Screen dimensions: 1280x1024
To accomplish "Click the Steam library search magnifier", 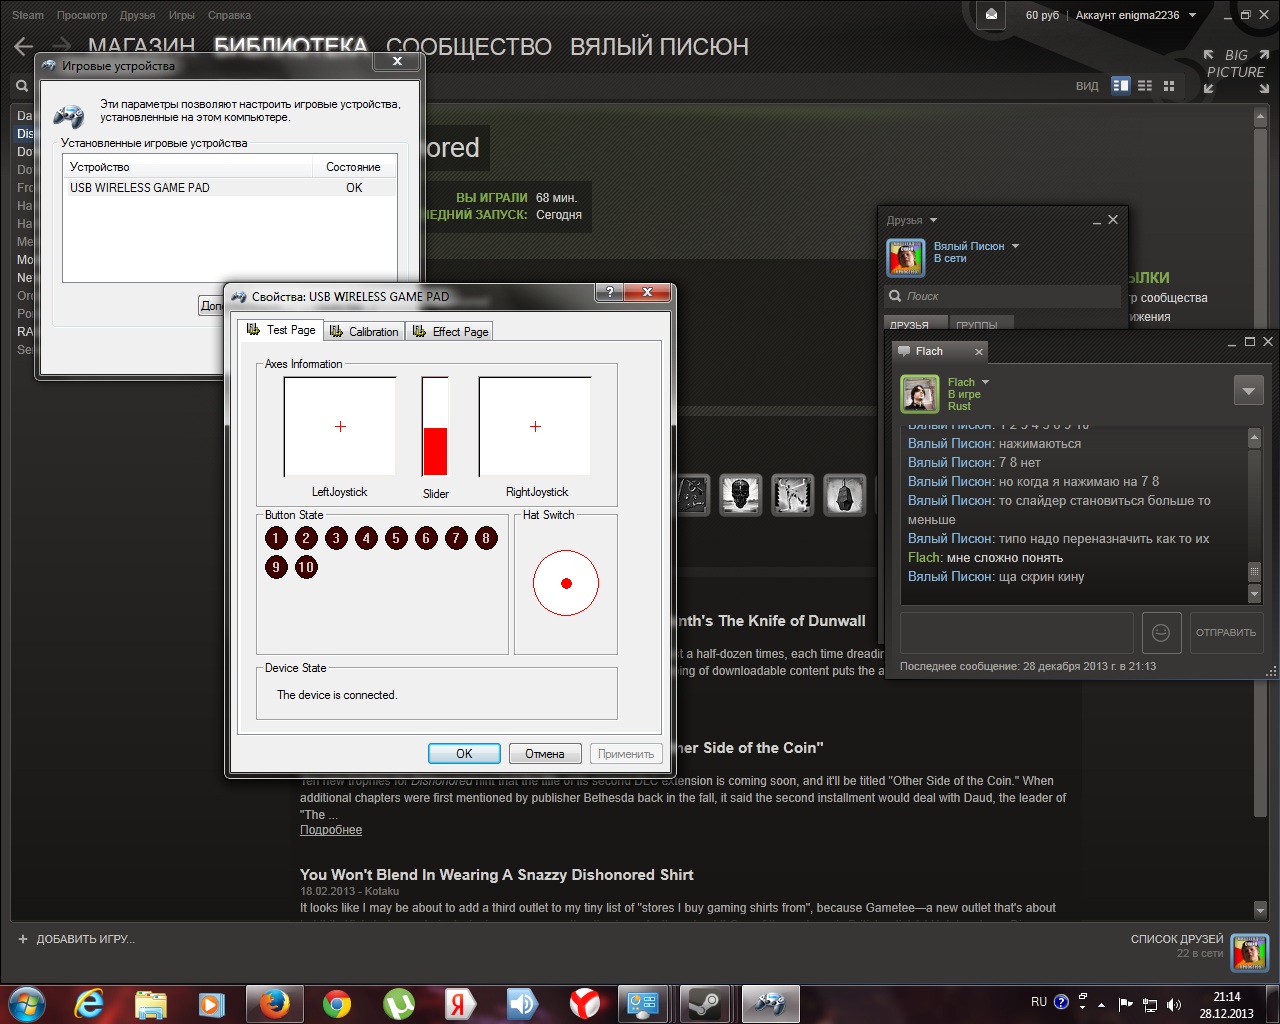I will tap(22, 86).
